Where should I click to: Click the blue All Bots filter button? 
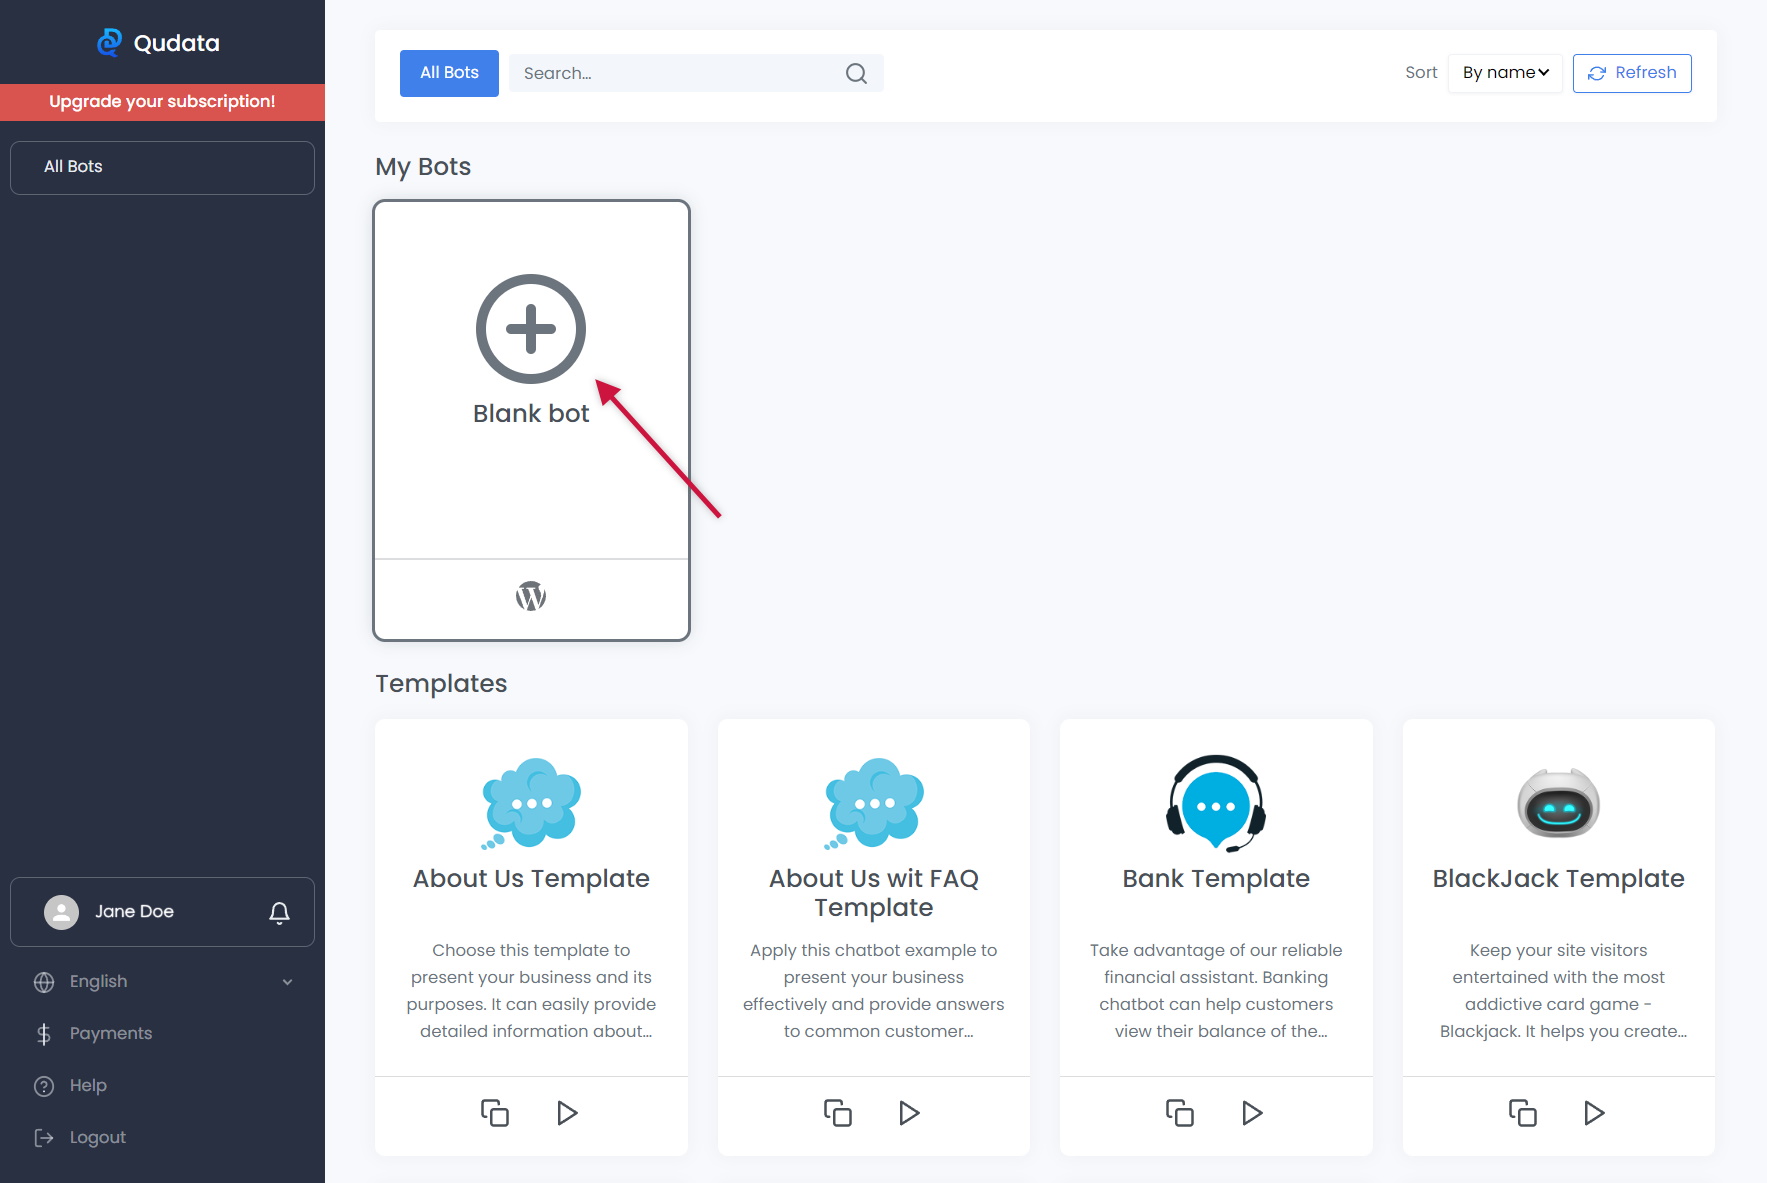pyautogui.click(x=449, y=73)
